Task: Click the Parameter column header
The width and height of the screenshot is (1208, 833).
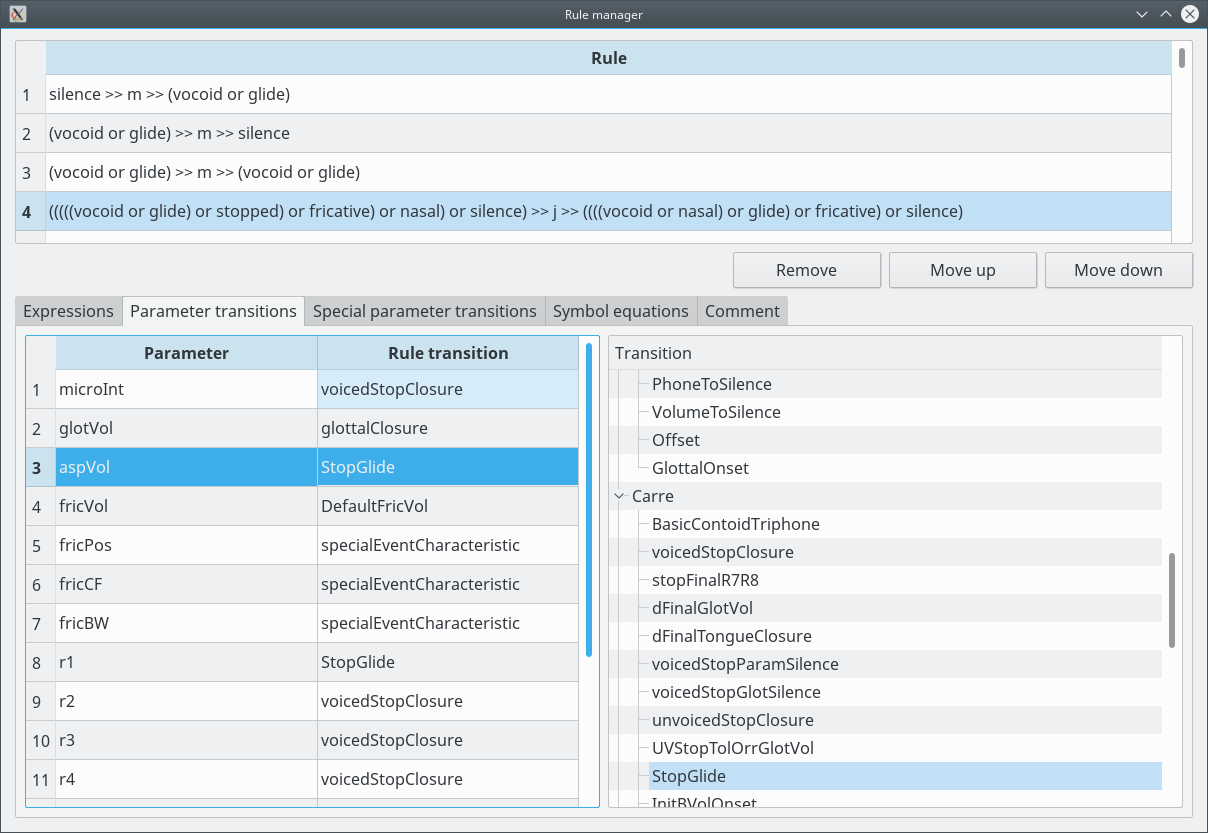Action: pos(186,353)
